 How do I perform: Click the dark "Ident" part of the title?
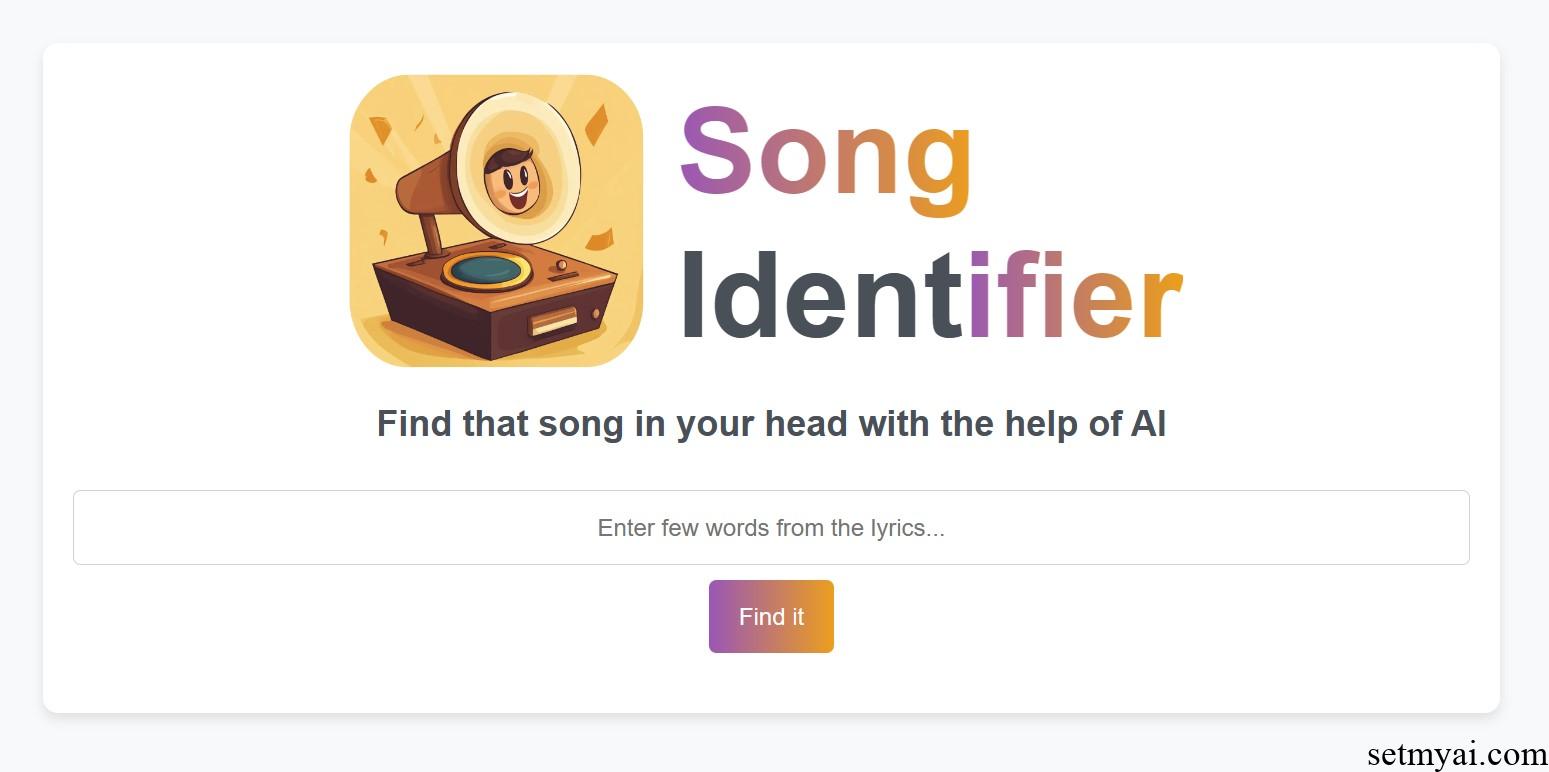tap(822, 295)
